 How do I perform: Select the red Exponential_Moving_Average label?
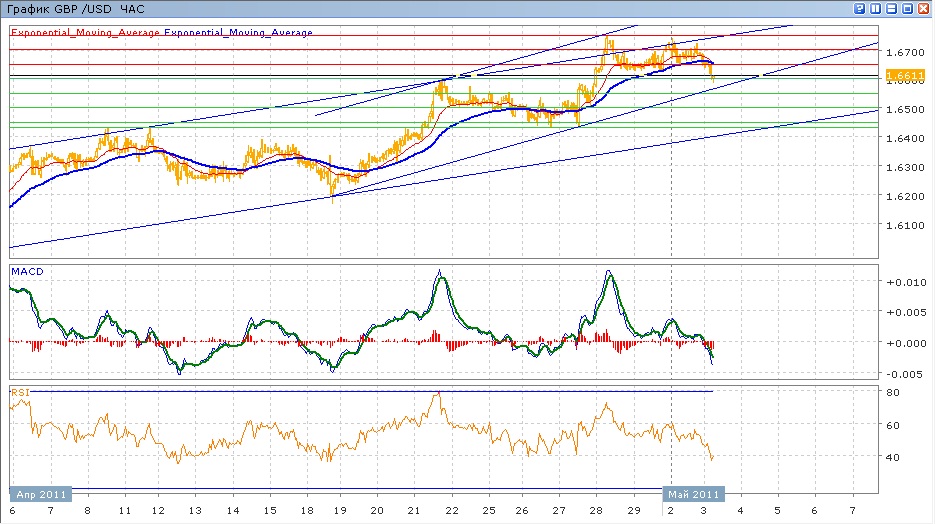click(86, 32)
